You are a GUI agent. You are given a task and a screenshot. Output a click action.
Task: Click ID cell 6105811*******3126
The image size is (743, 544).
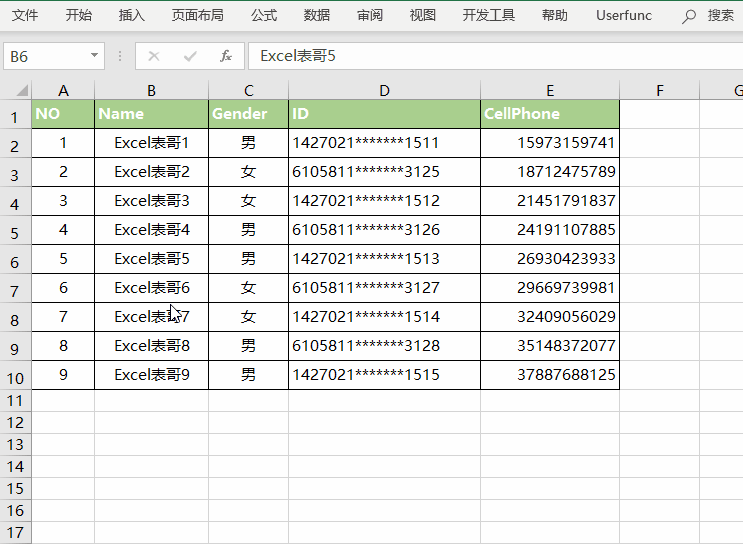pos(384,230)
